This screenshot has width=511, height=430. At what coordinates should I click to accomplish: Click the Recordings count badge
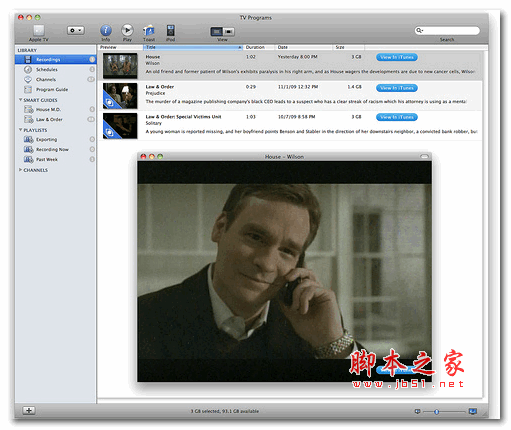92,59
